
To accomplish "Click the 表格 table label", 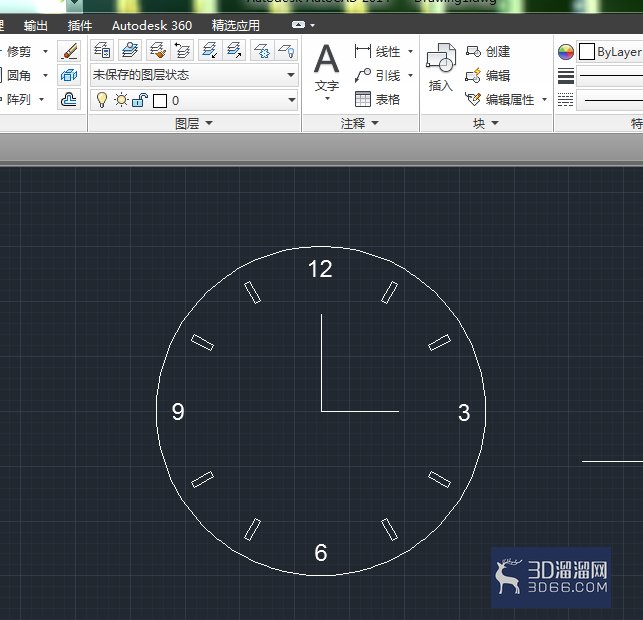I will point(388,100).
